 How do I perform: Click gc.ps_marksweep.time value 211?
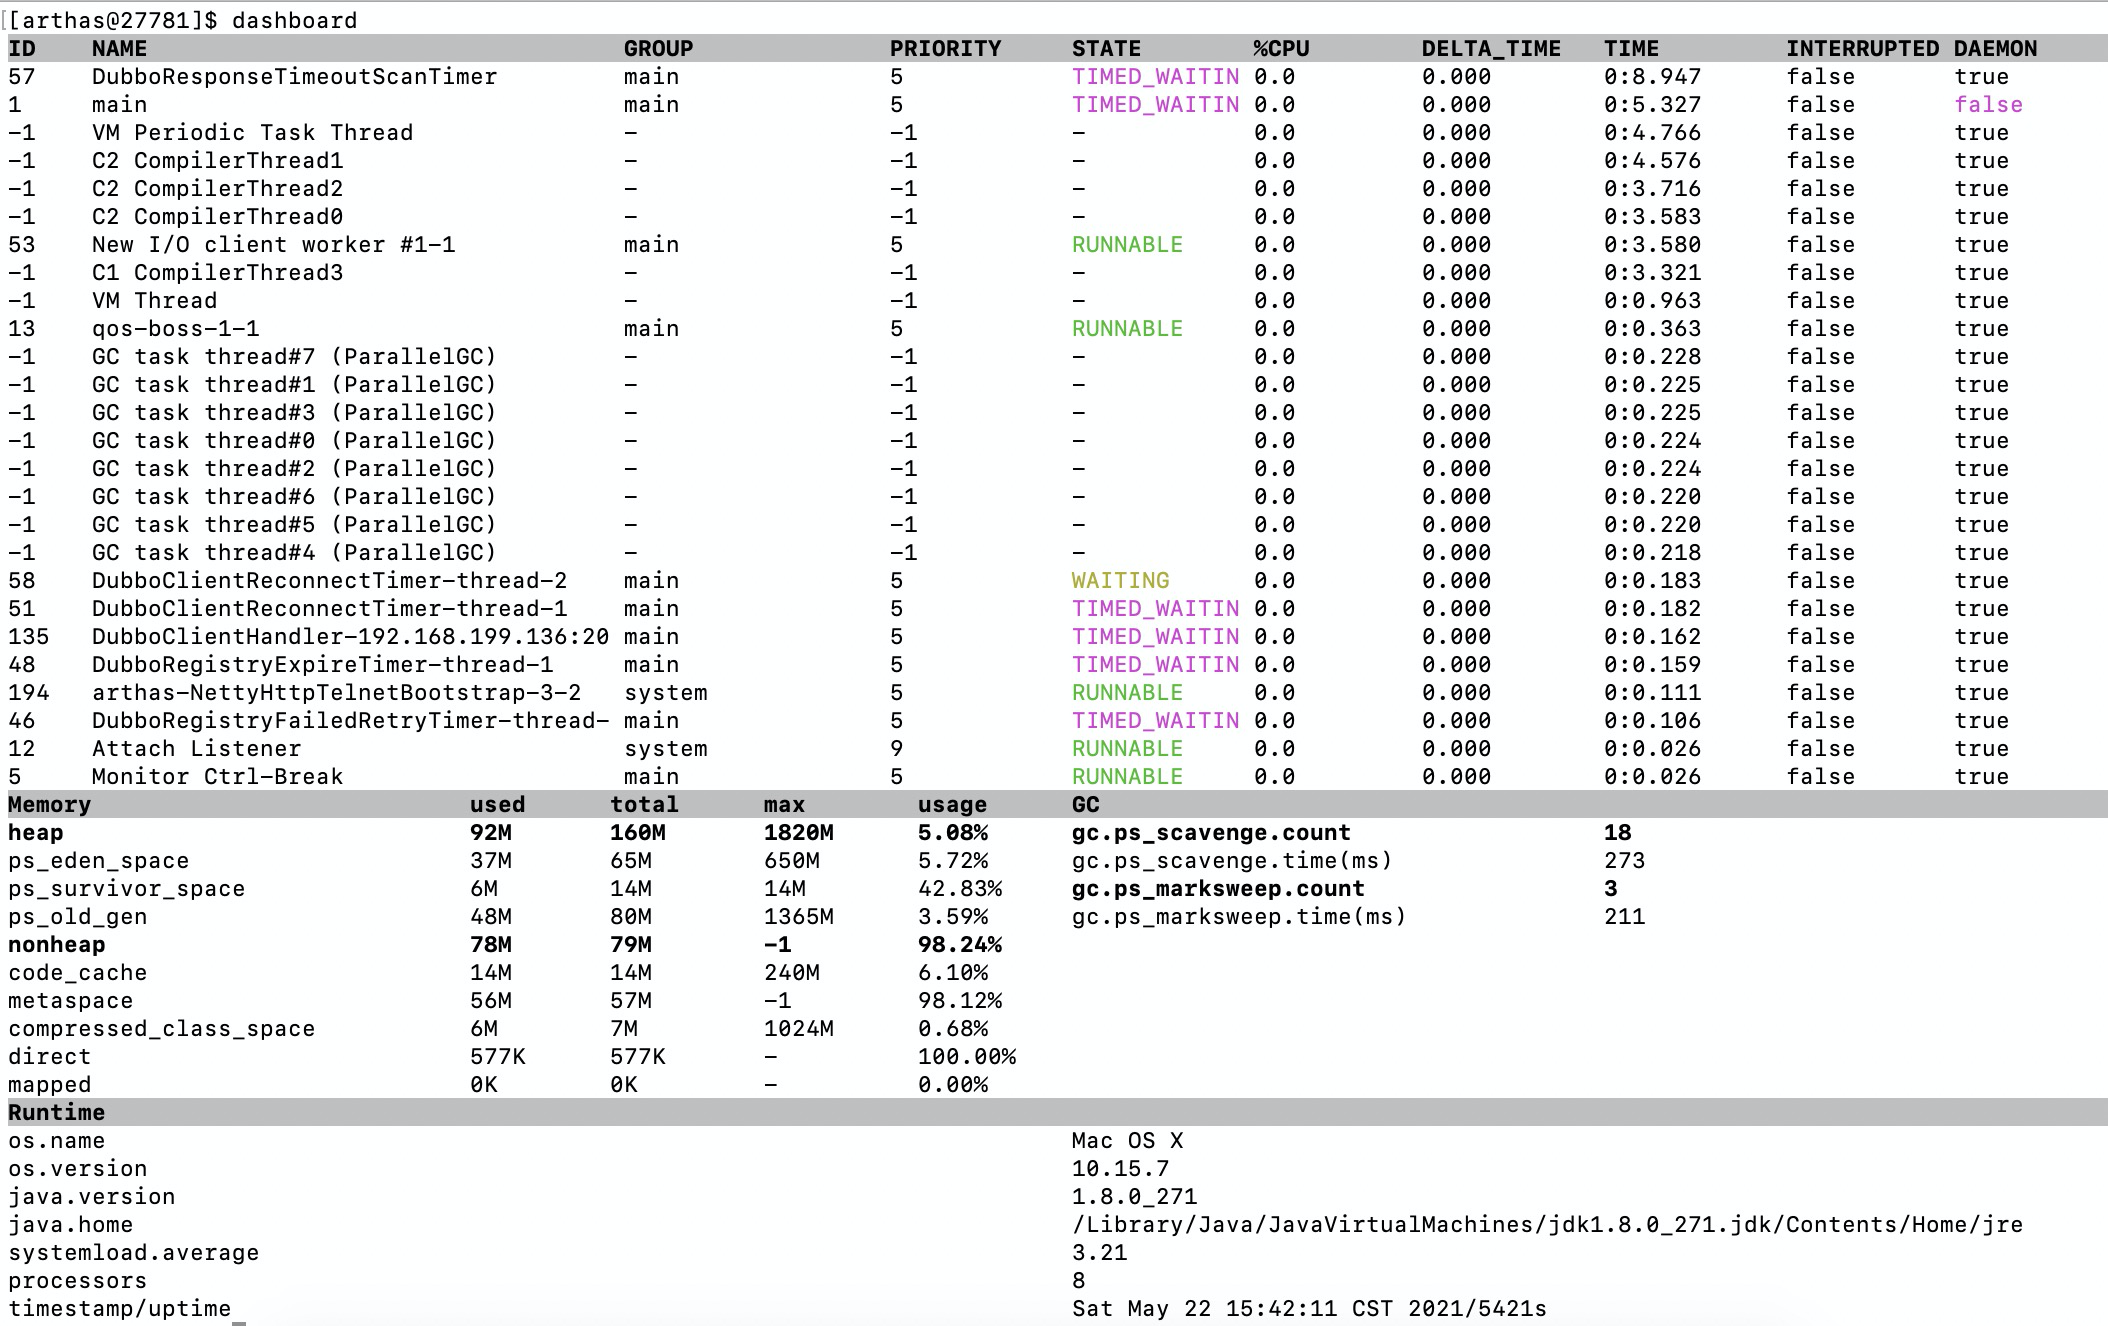tap(1624, 916)
